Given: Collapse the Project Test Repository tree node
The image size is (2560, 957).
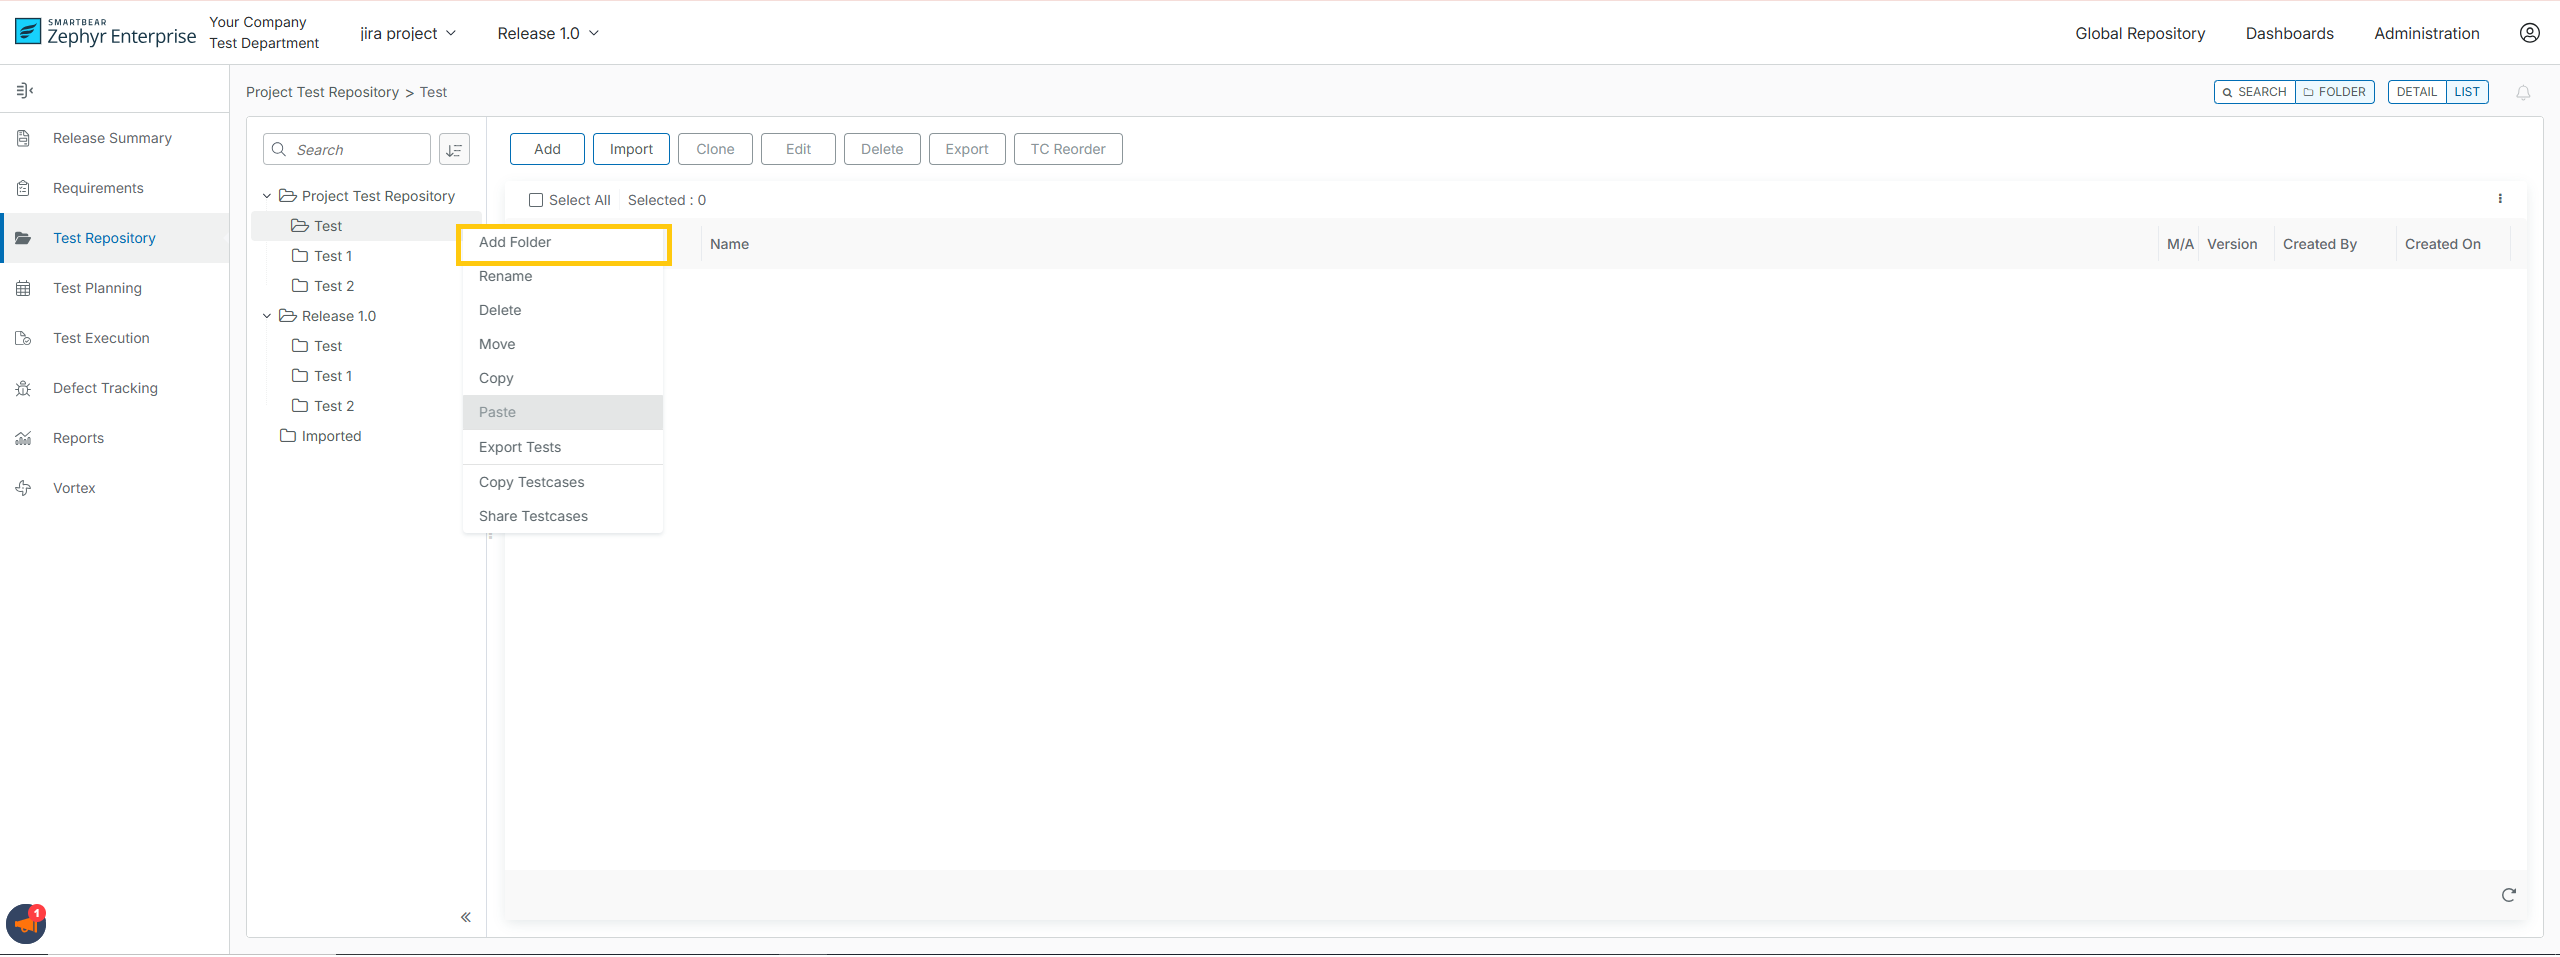Looking at the screenshot, I should coord(266,195).
